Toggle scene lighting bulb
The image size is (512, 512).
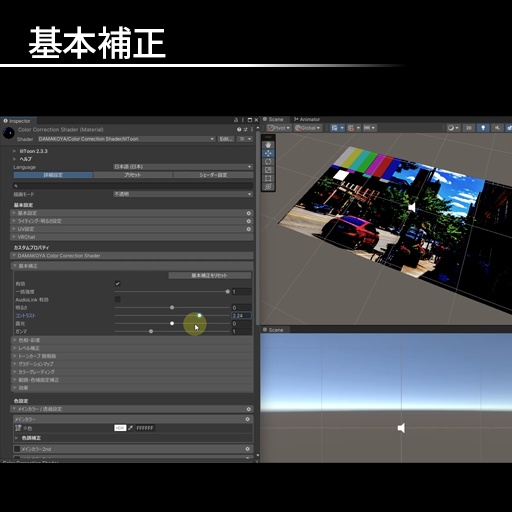(x=483, y=128)
